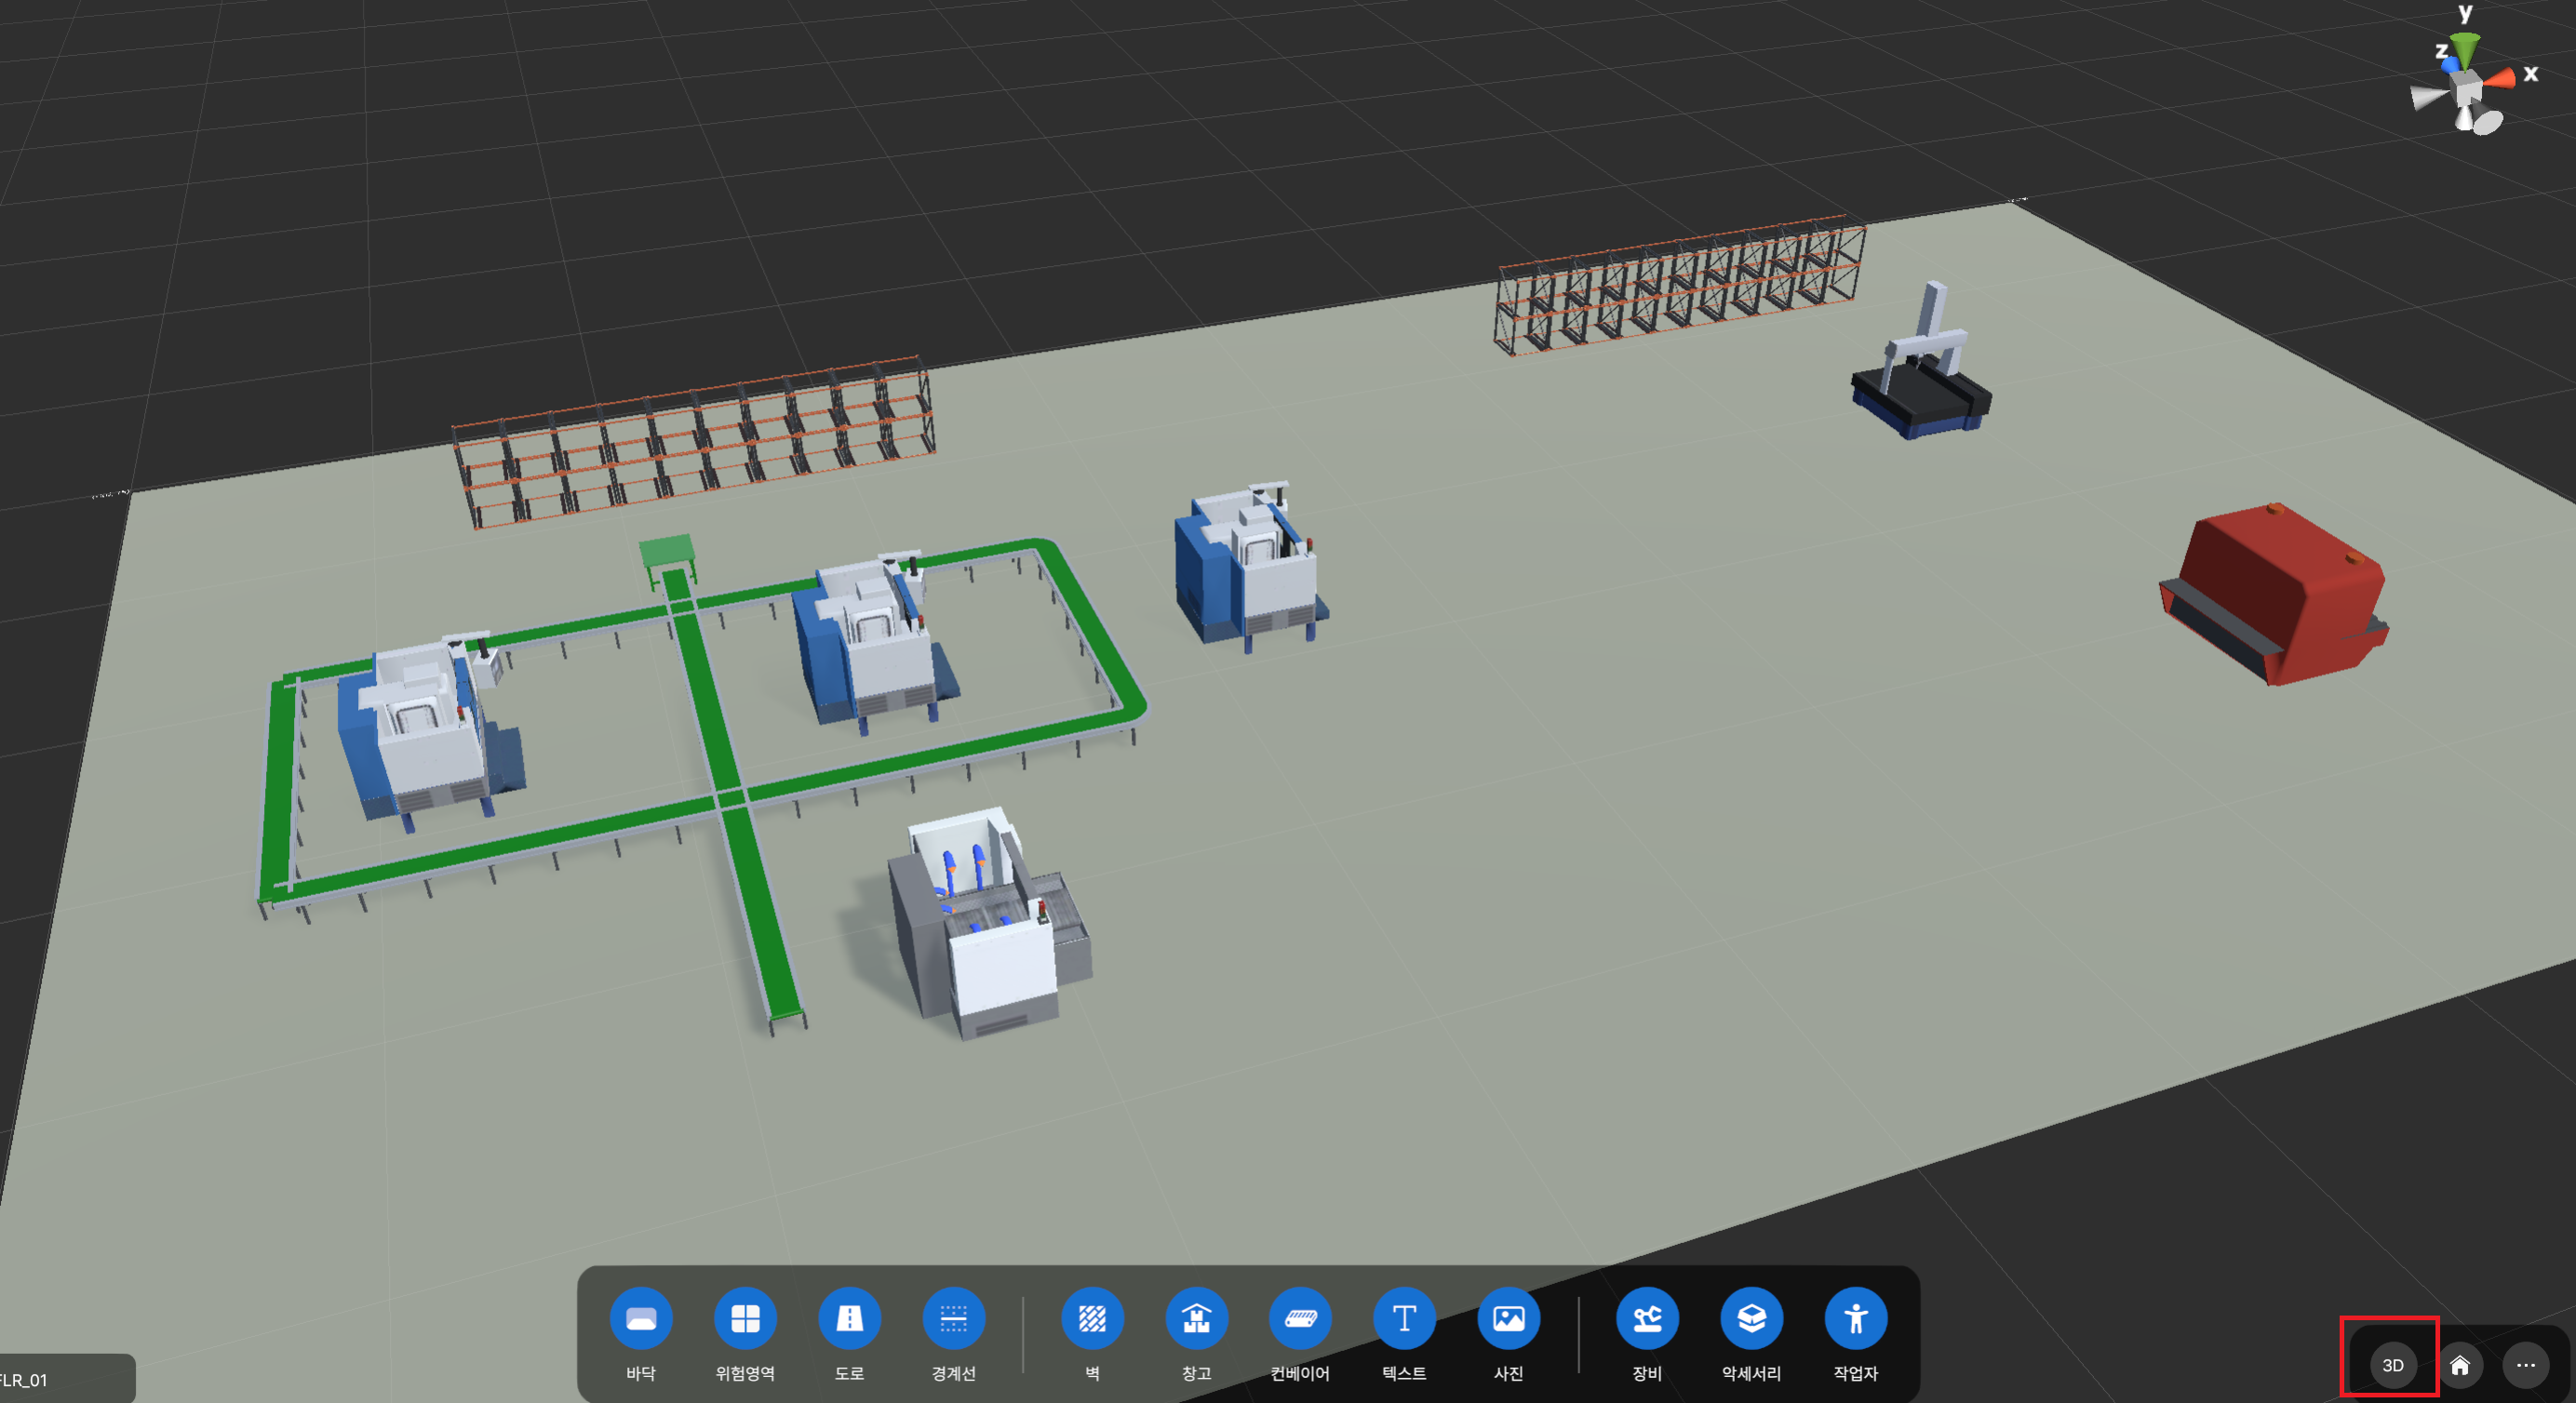
Task: Reset camera with the home button
Action: tap(2459, 1366)
